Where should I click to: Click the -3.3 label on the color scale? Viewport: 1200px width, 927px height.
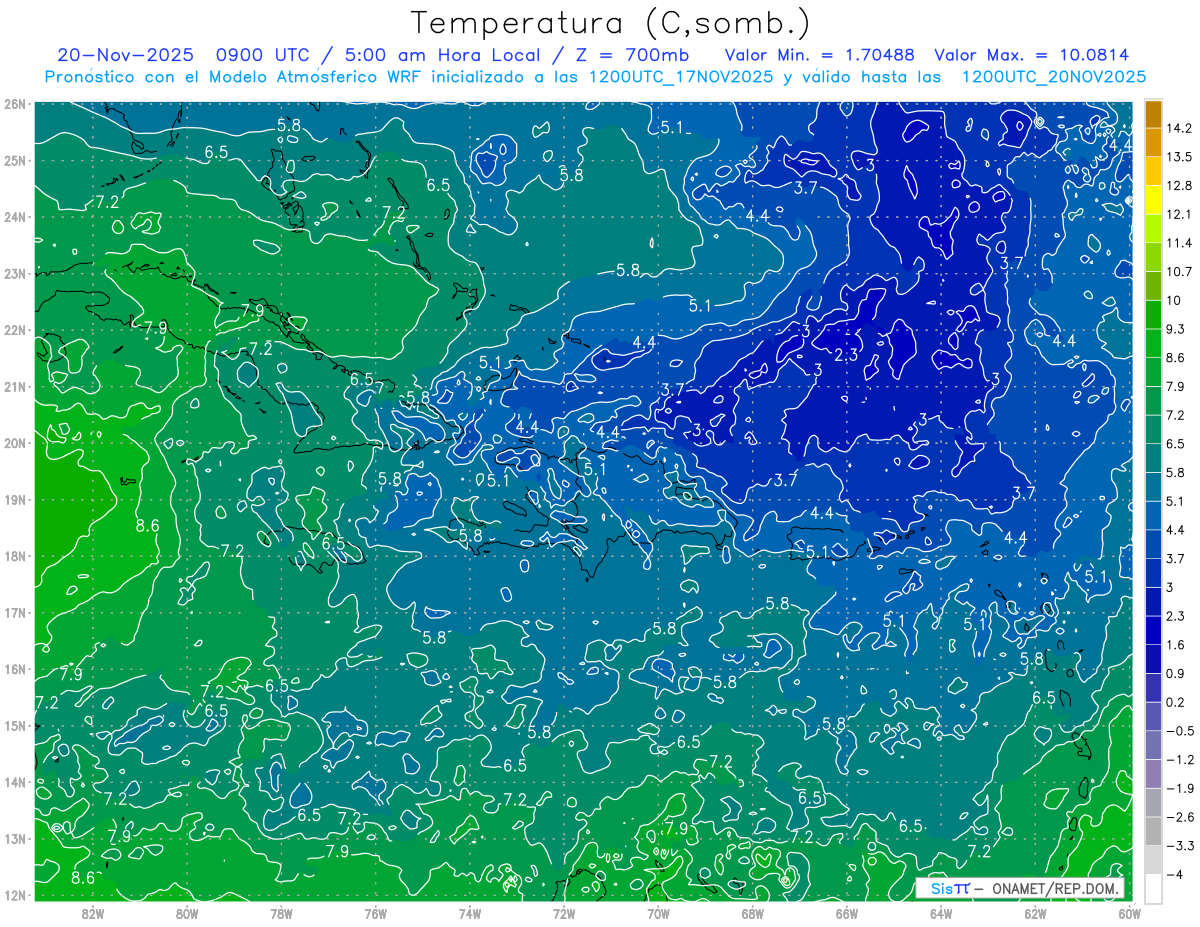coord(1179,846)
